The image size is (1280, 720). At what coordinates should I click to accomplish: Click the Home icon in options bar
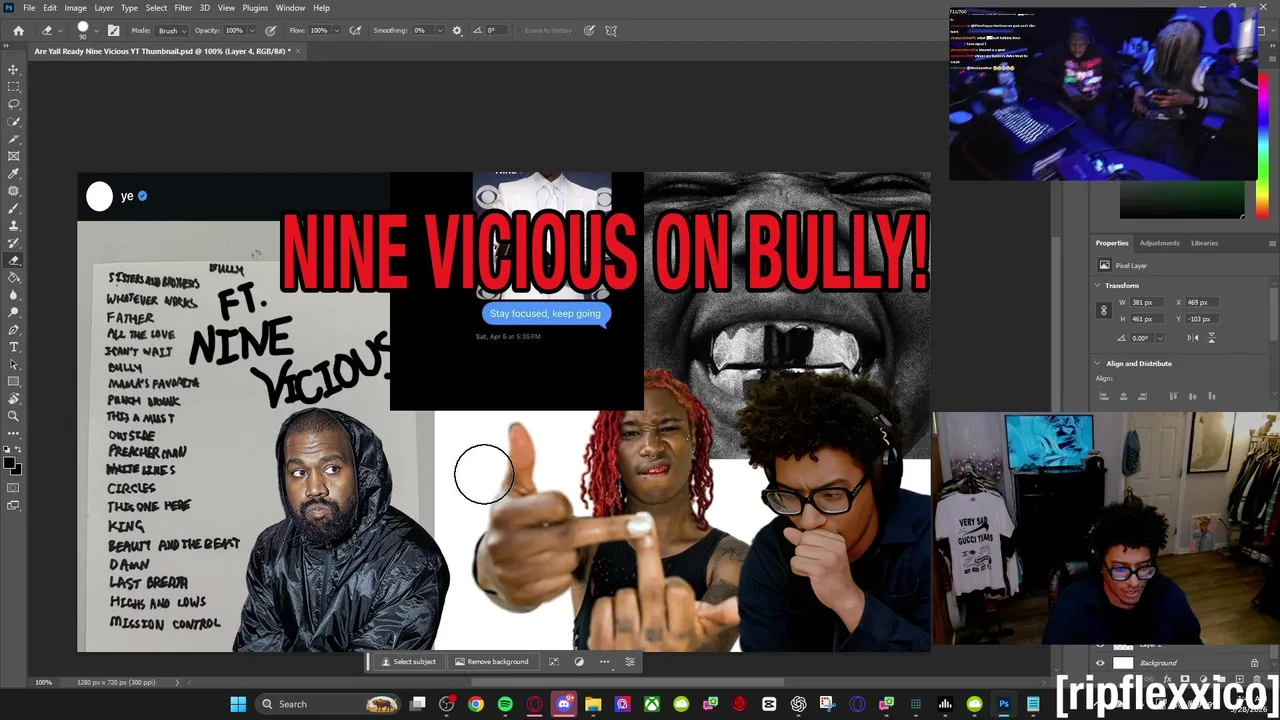[x=18, y=30]
